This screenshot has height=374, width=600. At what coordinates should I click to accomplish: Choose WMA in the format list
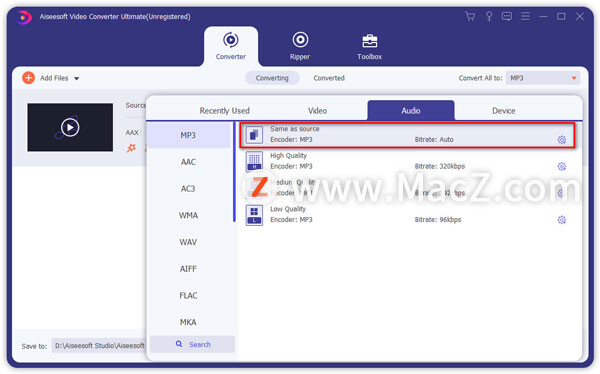coord(188,216)
